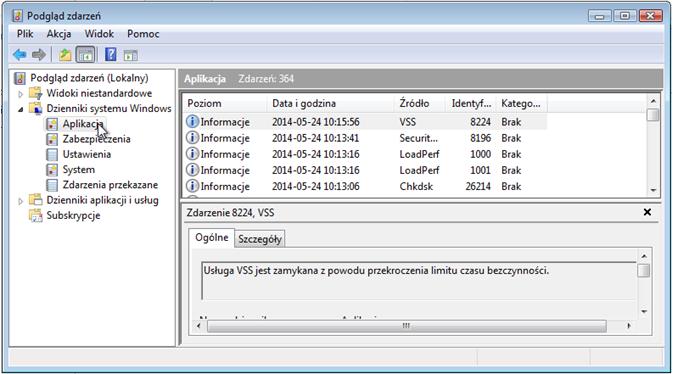Select the Zabezpieczenia log tree item
The image size is (673, 374).
coord(96,139)
